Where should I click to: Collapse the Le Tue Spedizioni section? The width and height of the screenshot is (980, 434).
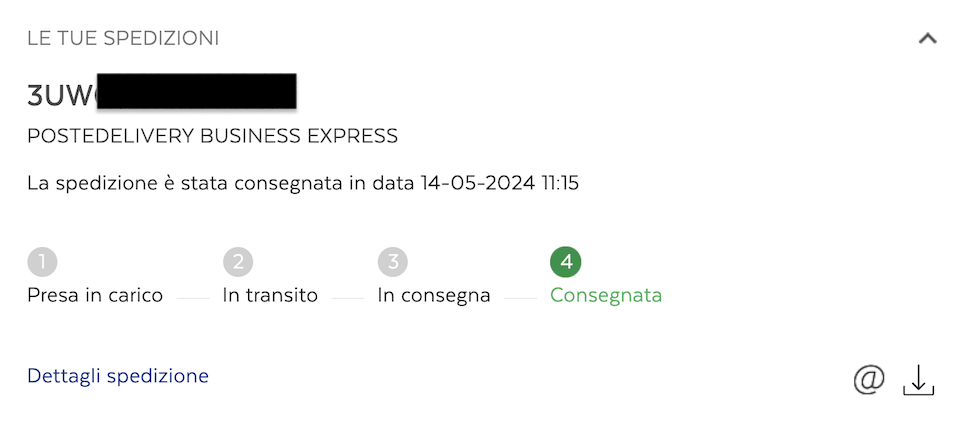point(927,39)
